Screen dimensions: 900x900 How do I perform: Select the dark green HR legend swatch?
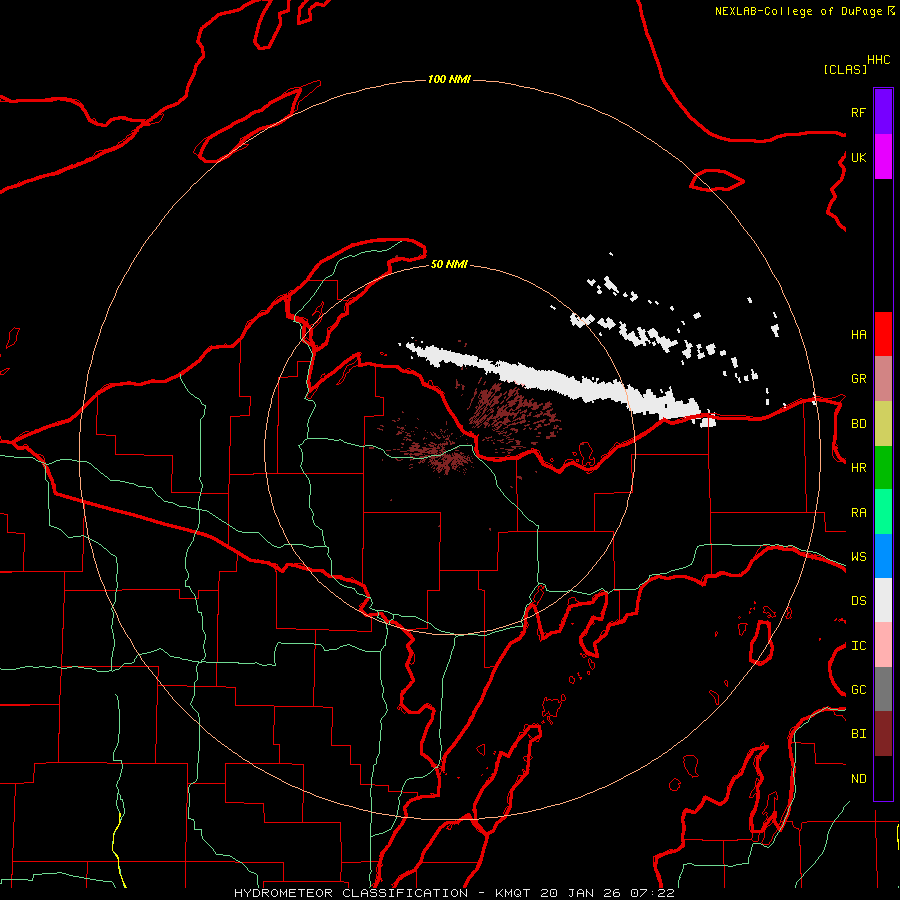pyautogui.click(x=883, y=467)
